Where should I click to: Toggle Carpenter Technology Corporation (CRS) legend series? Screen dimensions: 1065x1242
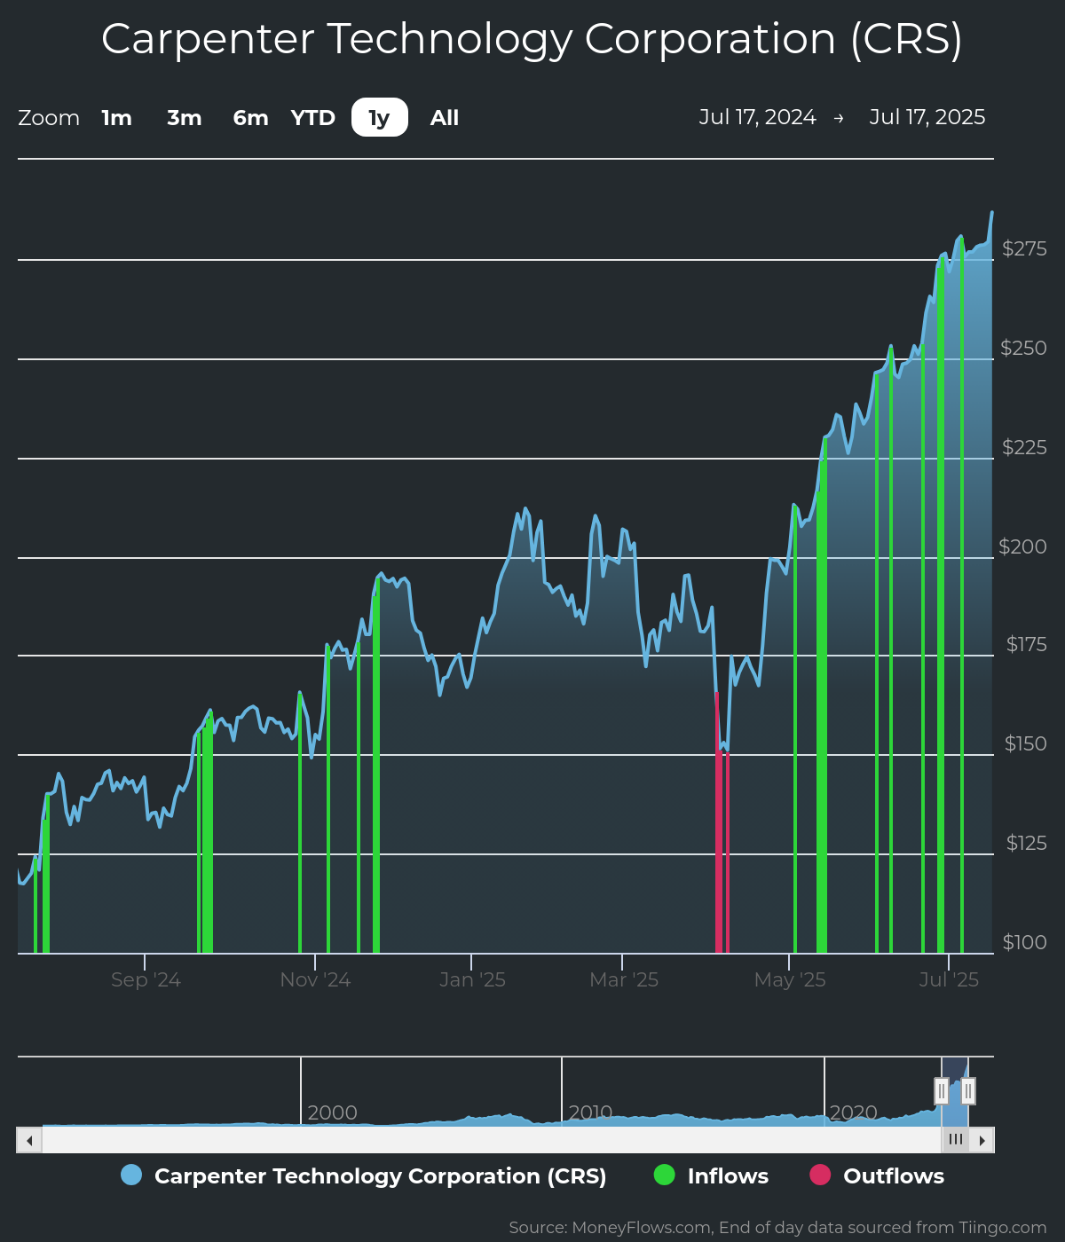[x=363, y=1176]
